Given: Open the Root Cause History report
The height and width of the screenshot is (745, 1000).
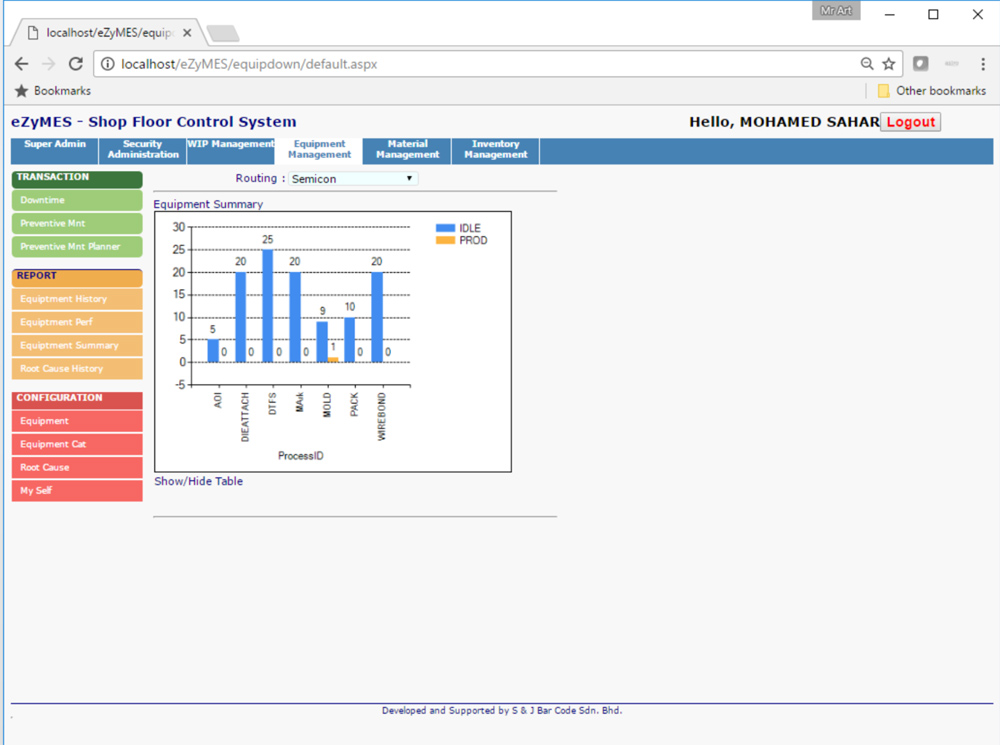Looking at the screenshot, I should point(77,369).
